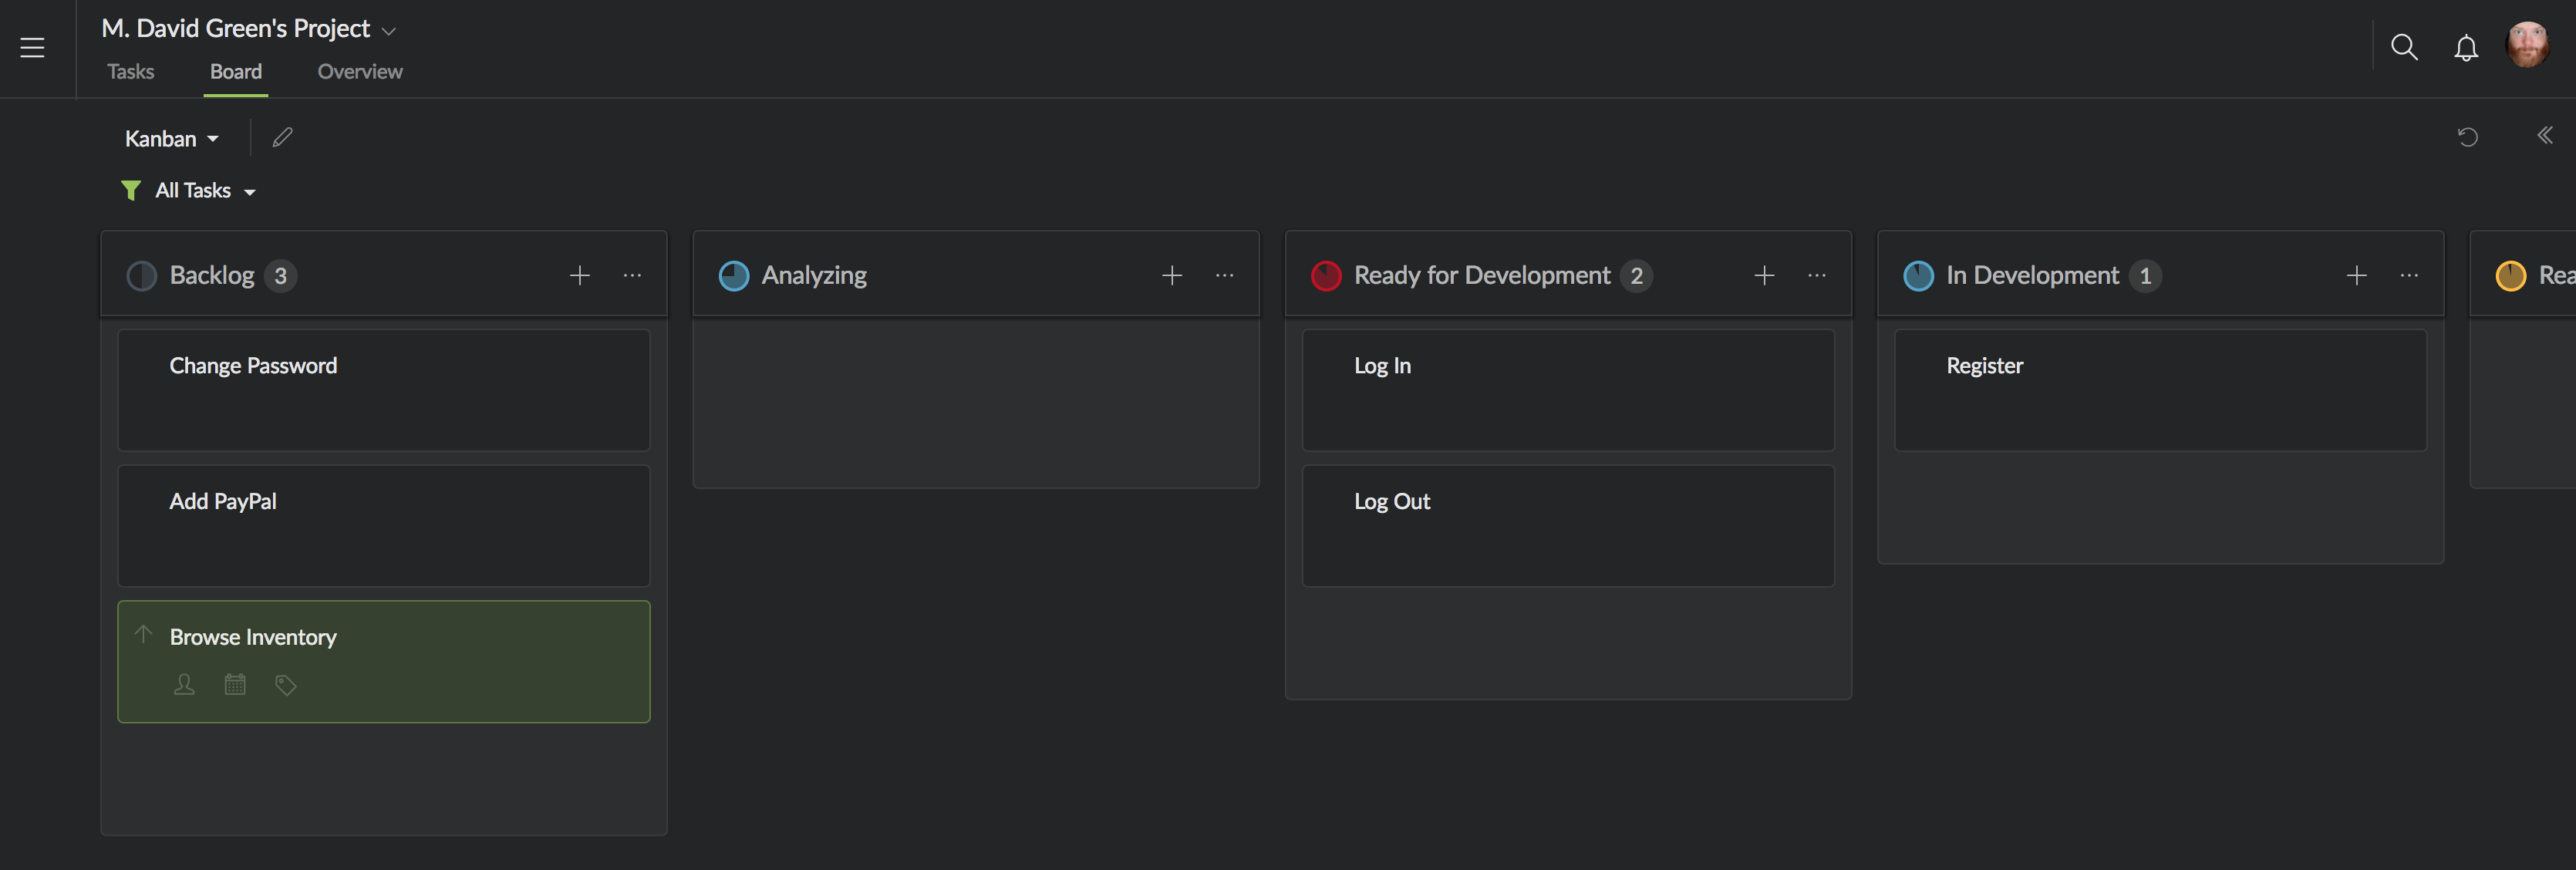Click tag icon on Browse Inventory card
This screenshot has height=870, width=2576.
click(286, 685)
